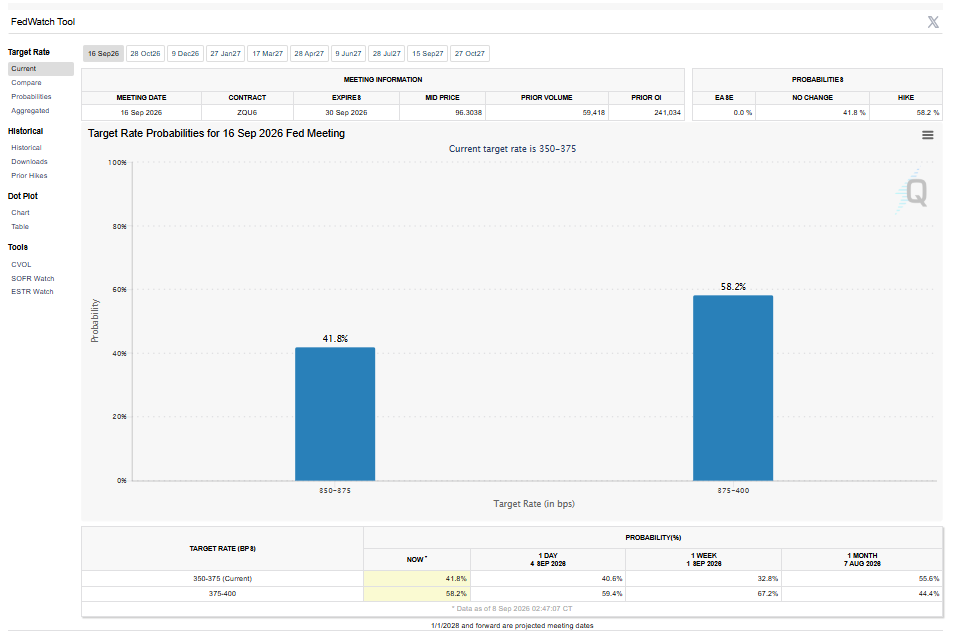Click the 96.3038 mid price cell

442,113
